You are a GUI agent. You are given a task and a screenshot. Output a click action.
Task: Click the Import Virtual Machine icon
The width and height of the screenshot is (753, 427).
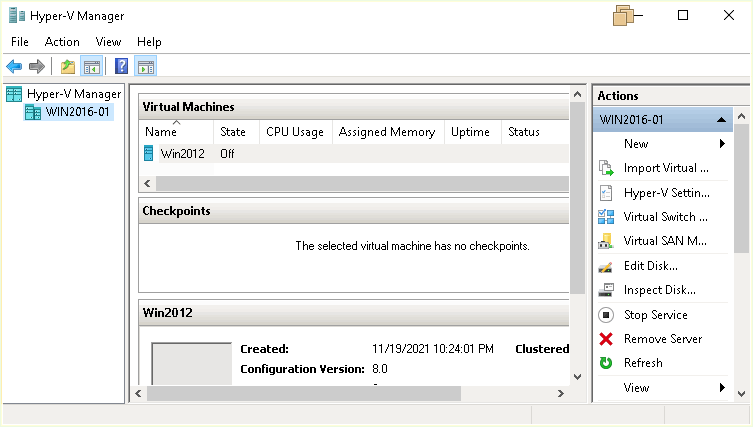click(605, 168)
